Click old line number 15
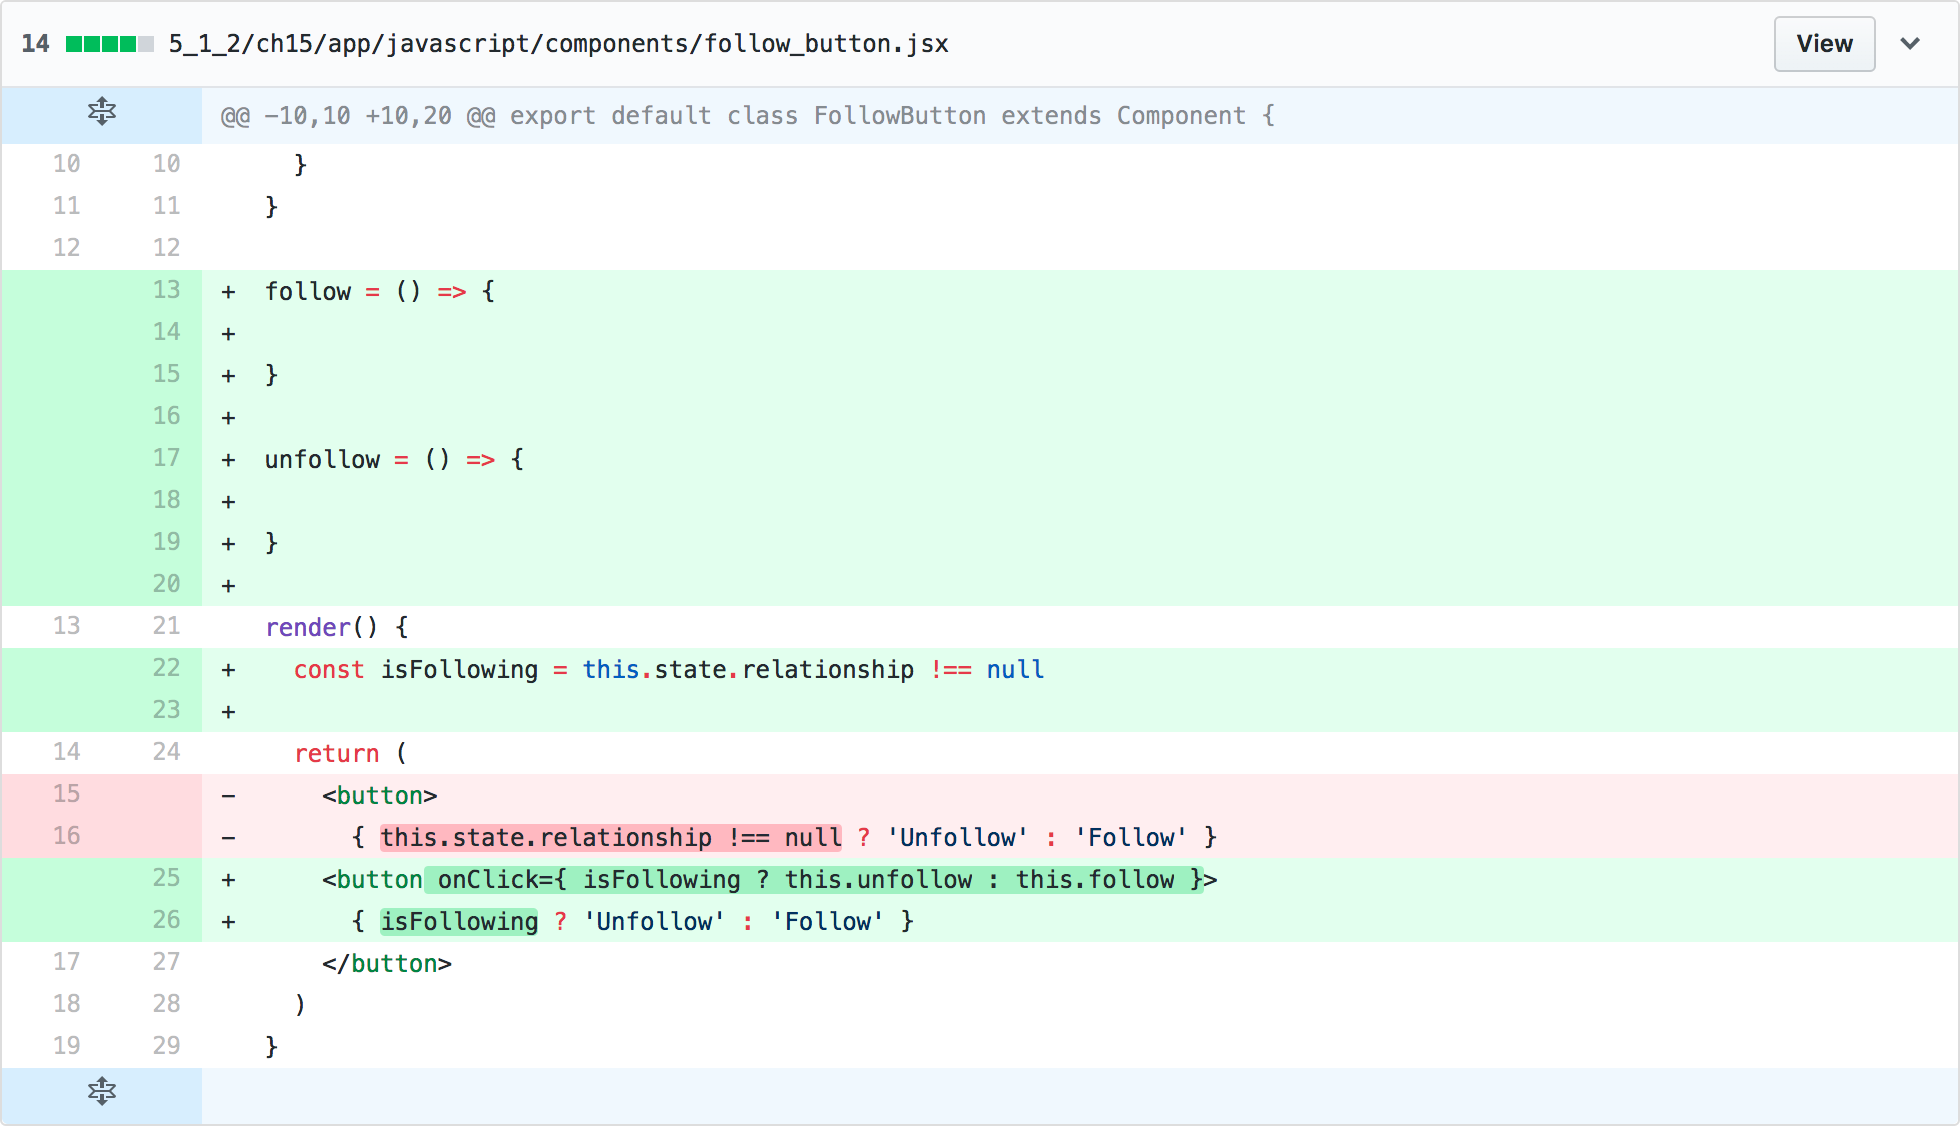The image size is (1960, 1126). (x=66, y=794)
